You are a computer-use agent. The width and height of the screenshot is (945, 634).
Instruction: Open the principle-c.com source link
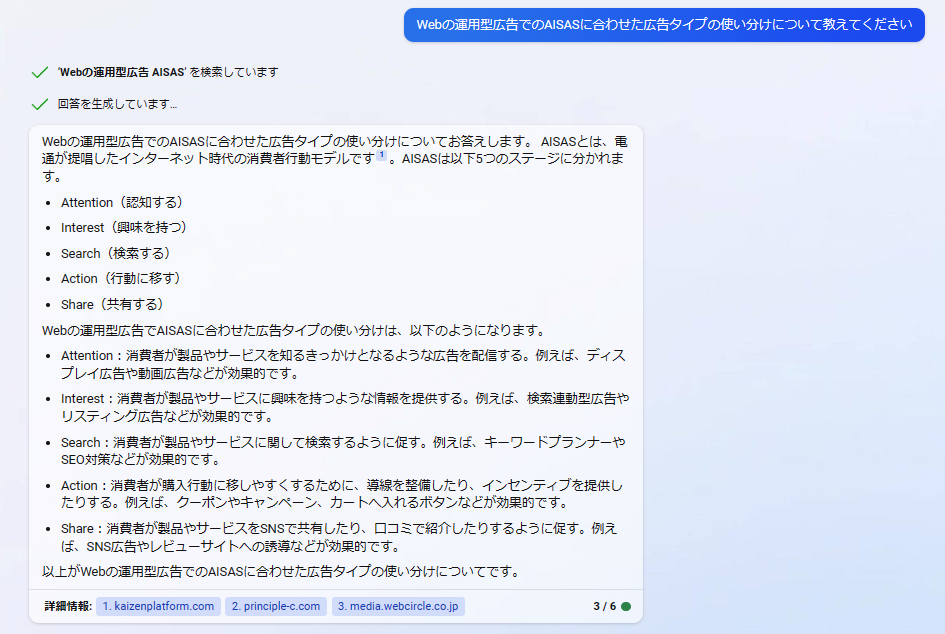click(275, 606)
